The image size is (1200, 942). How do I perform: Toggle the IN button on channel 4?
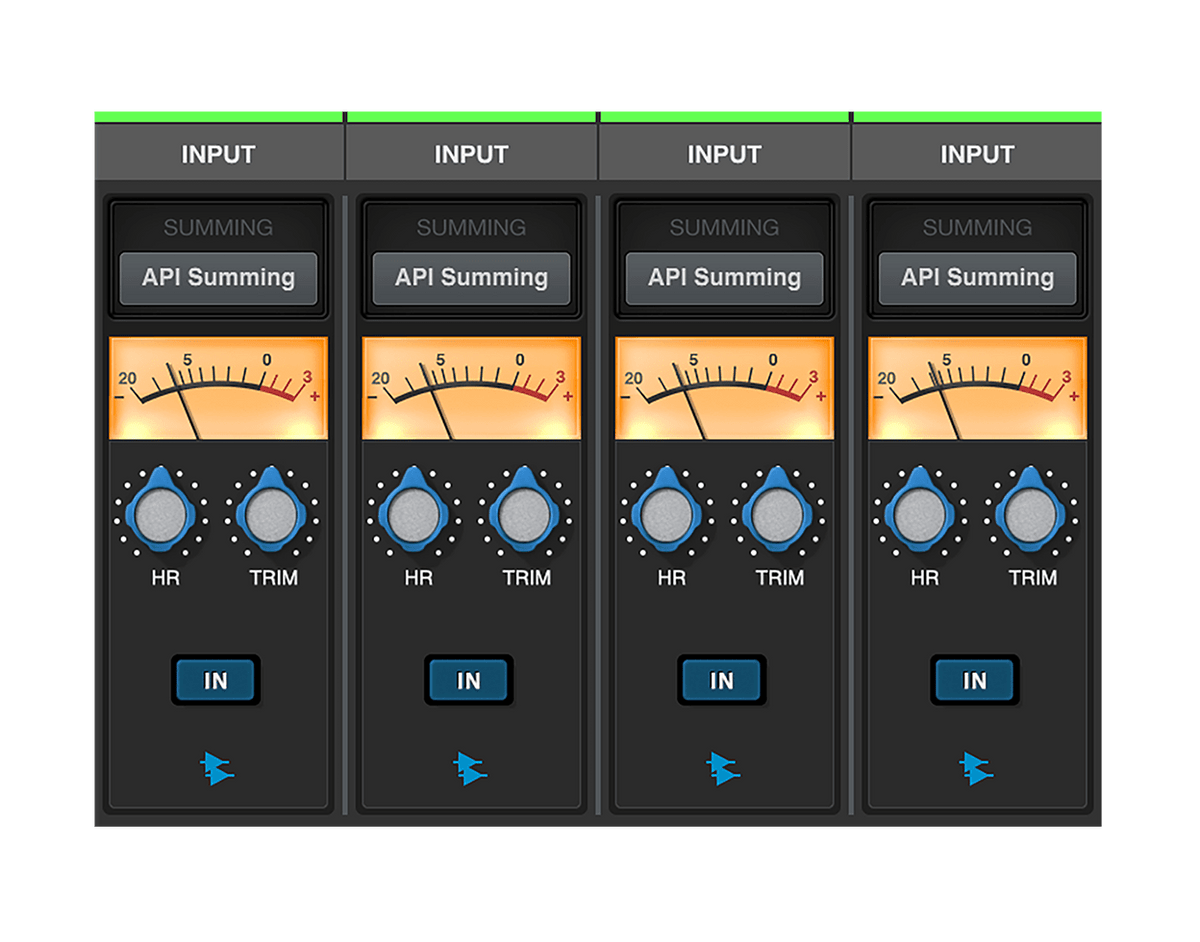pos(975,680)
